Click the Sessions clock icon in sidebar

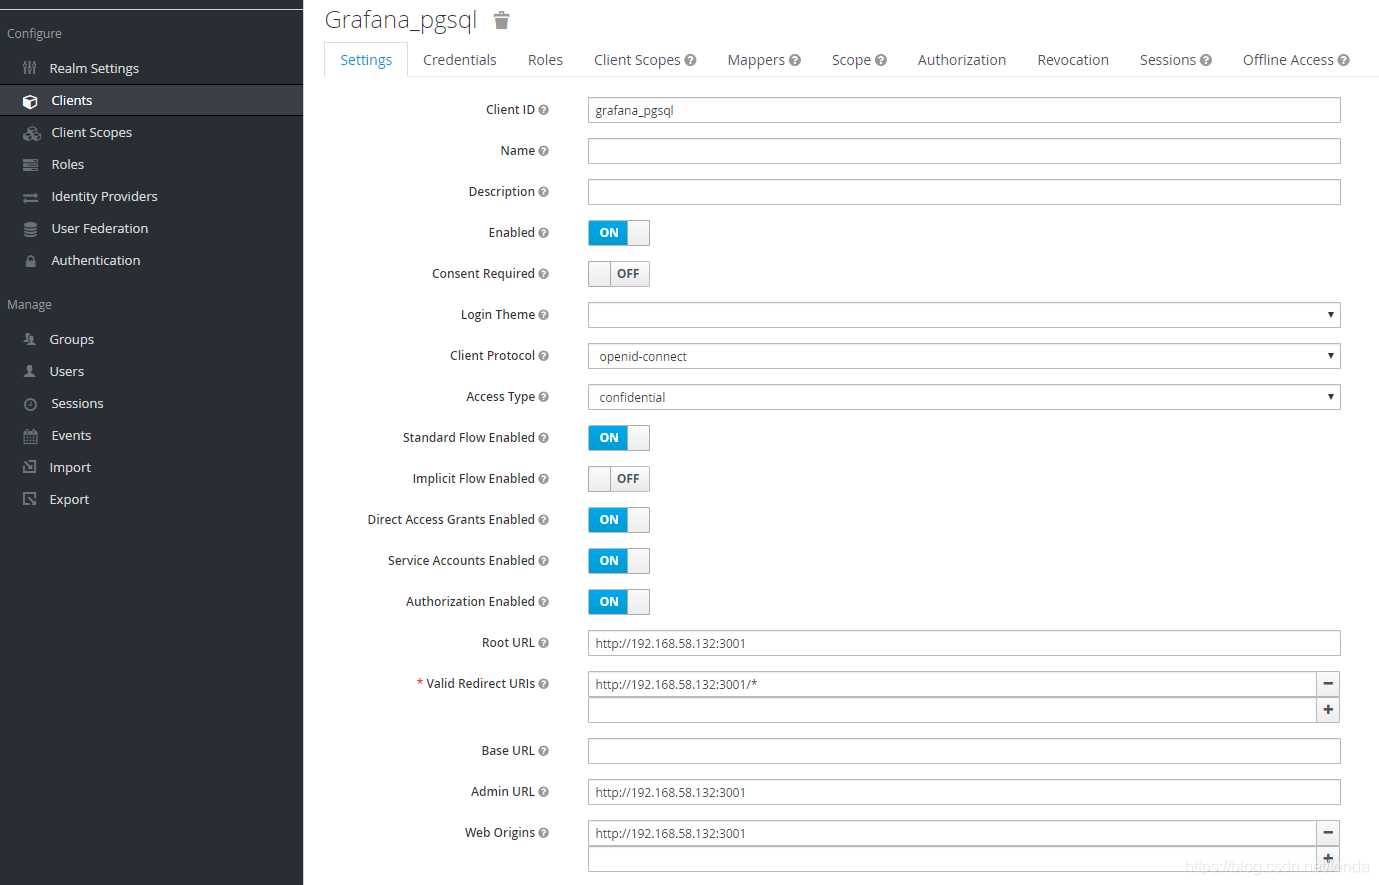(31, 404)
